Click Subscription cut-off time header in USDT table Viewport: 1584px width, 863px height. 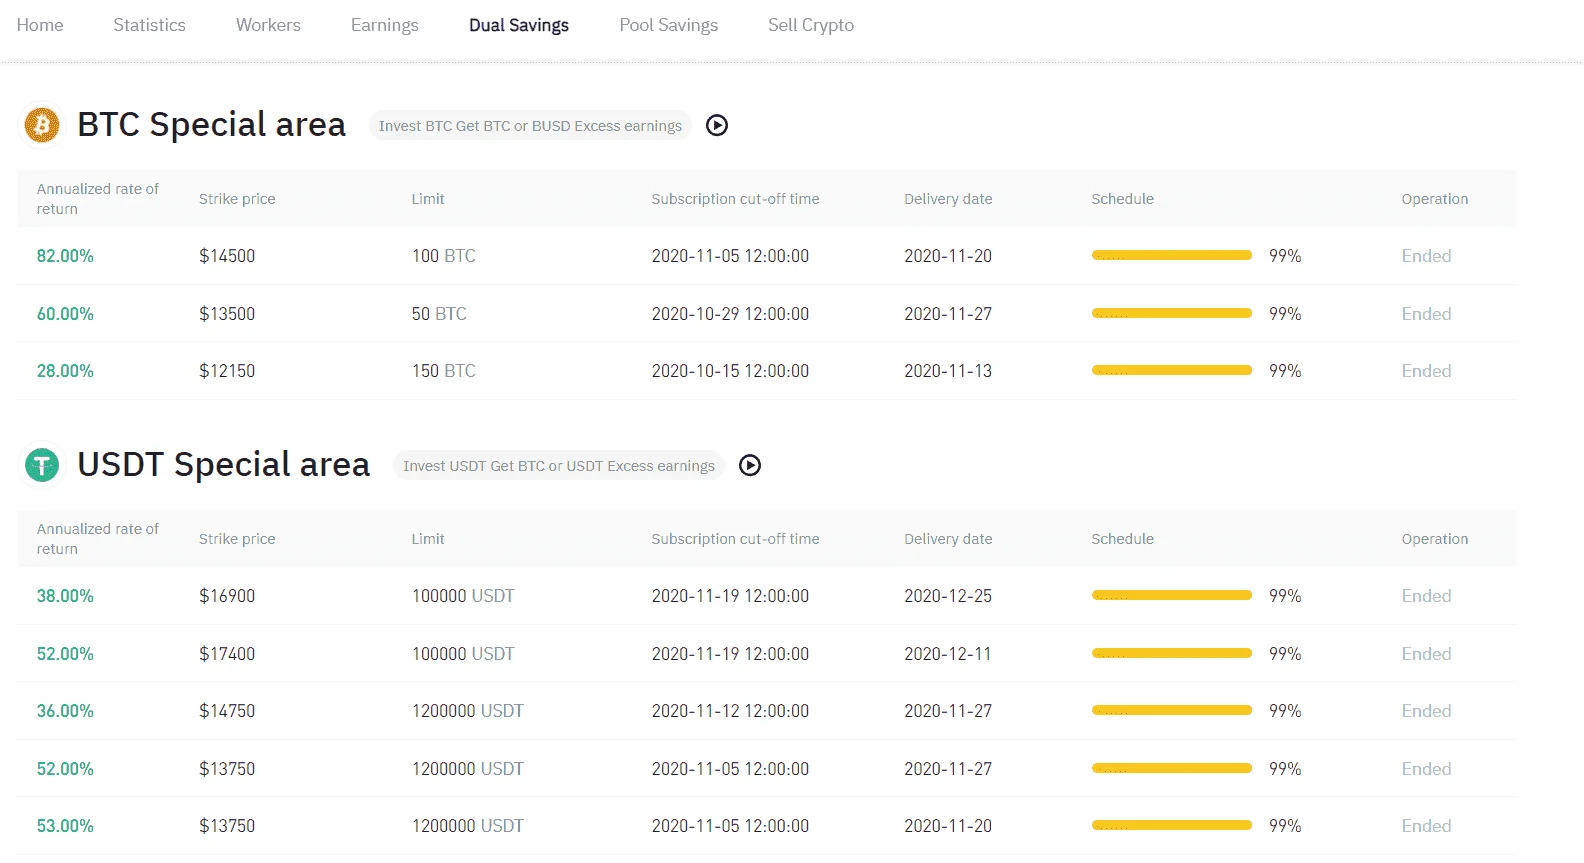click(x=735, y=539)
